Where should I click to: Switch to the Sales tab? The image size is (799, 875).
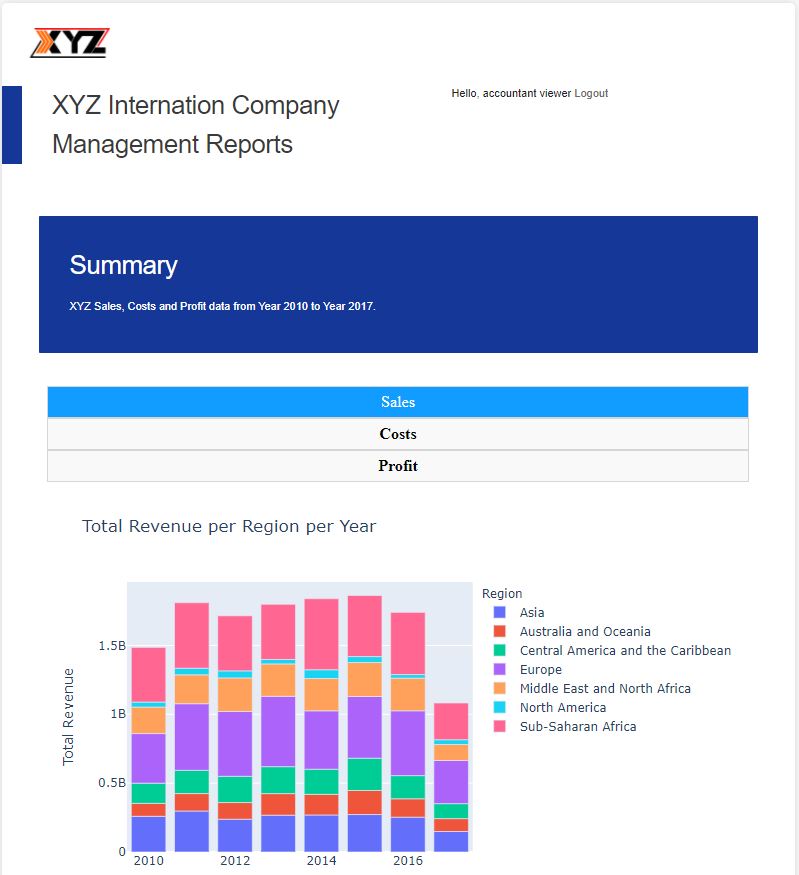[397, 402]
